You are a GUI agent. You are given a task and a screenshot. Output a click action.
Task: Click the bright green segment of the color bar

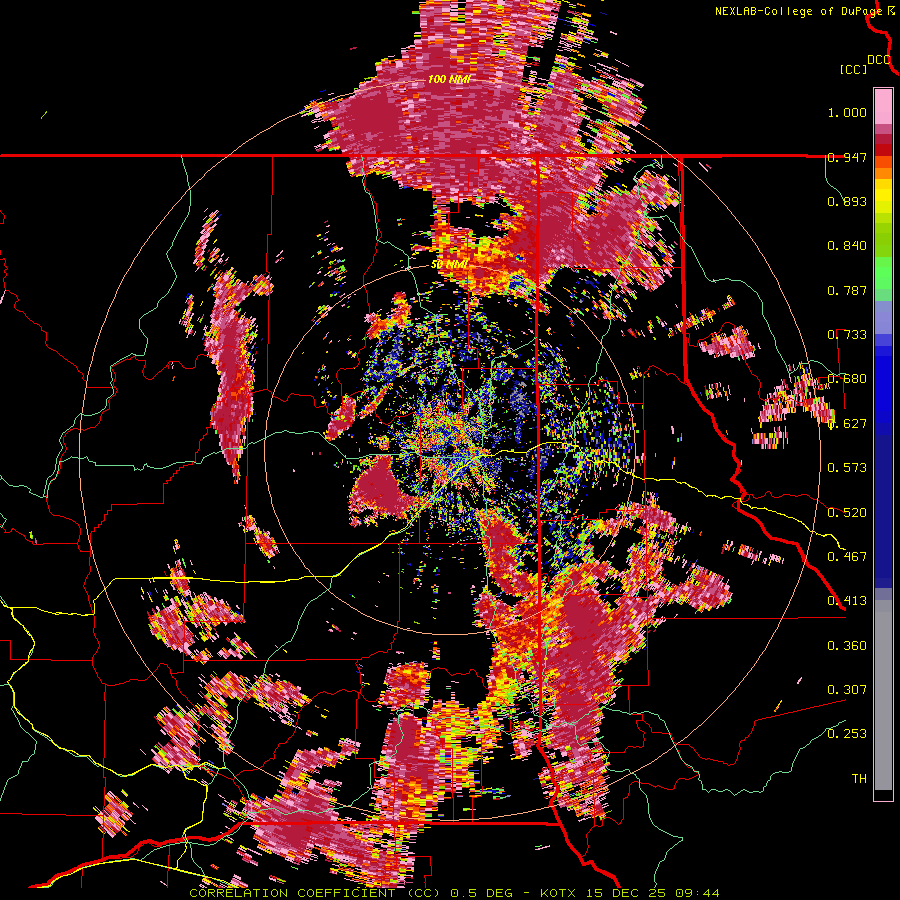point(883,272)
